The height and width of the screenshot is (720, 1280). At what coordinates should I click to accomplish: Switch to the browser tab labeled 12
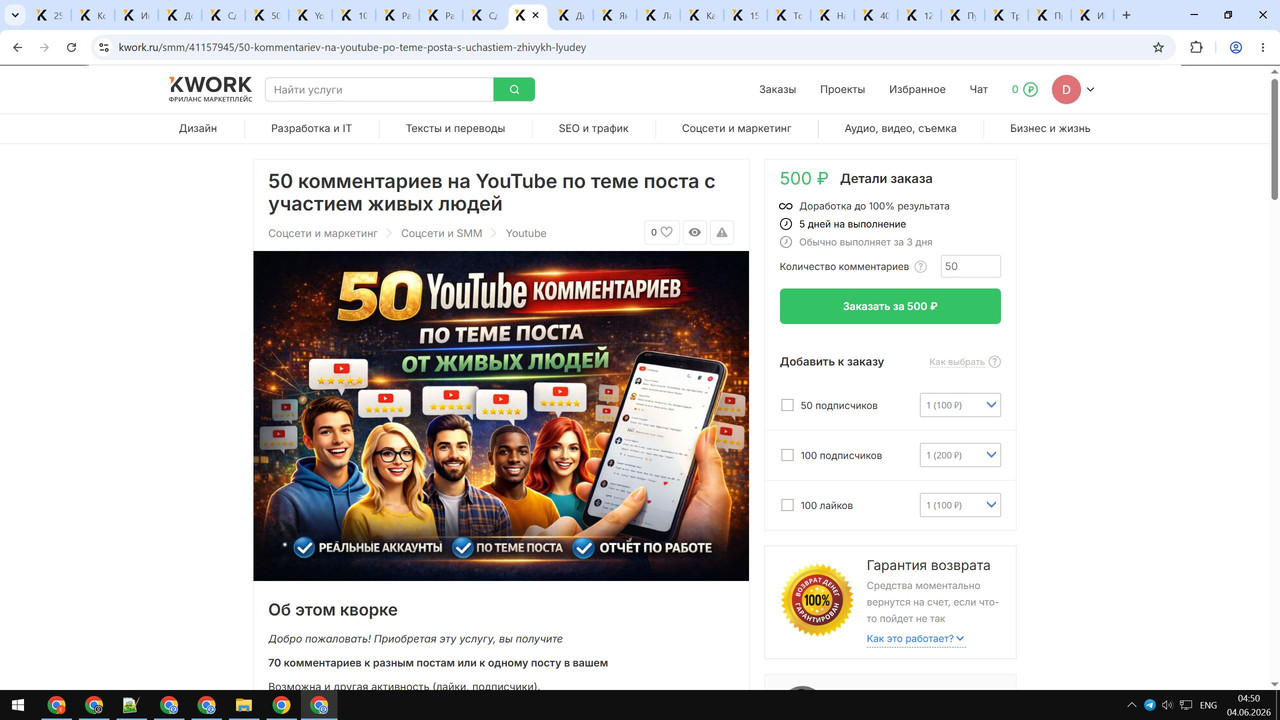coord(918,15)
